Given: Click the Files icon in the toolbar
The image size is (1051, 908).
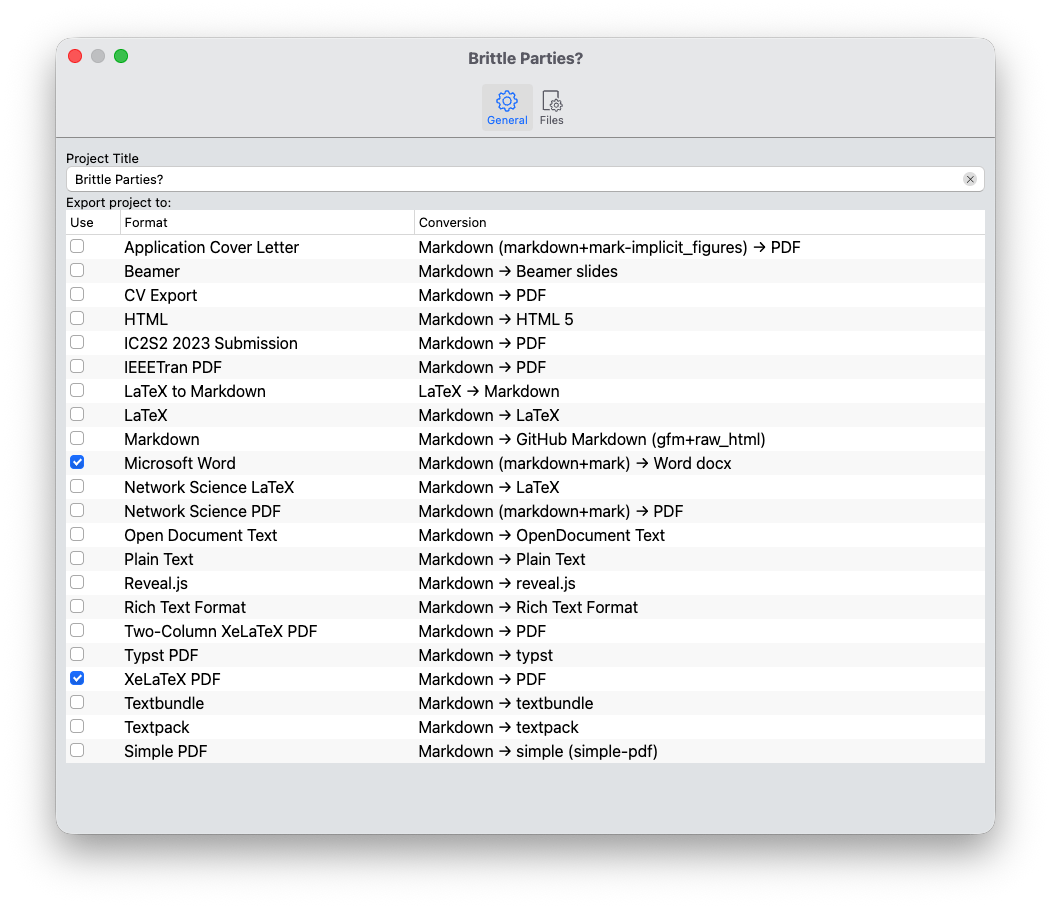Looking at the screenshot, I should tap(551, 99).
